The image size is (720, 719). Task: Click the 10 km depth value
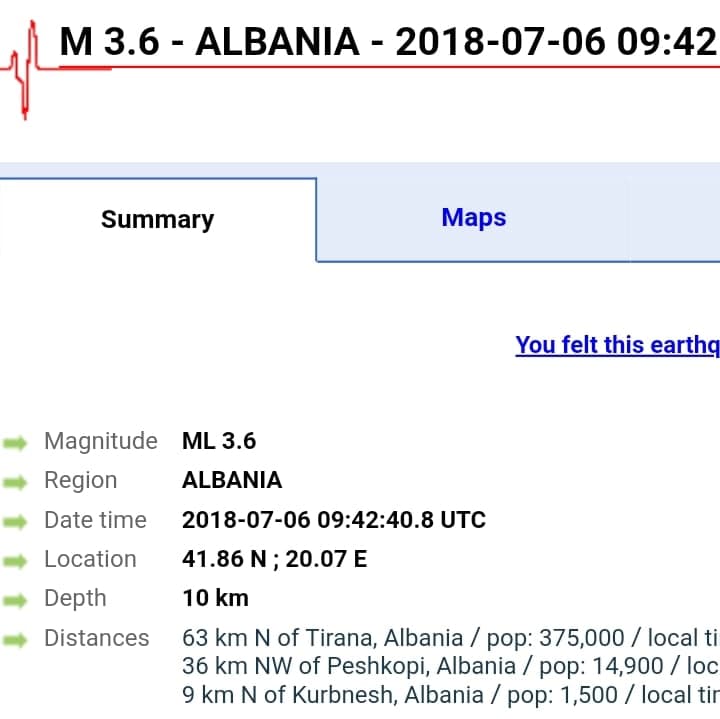215,598
